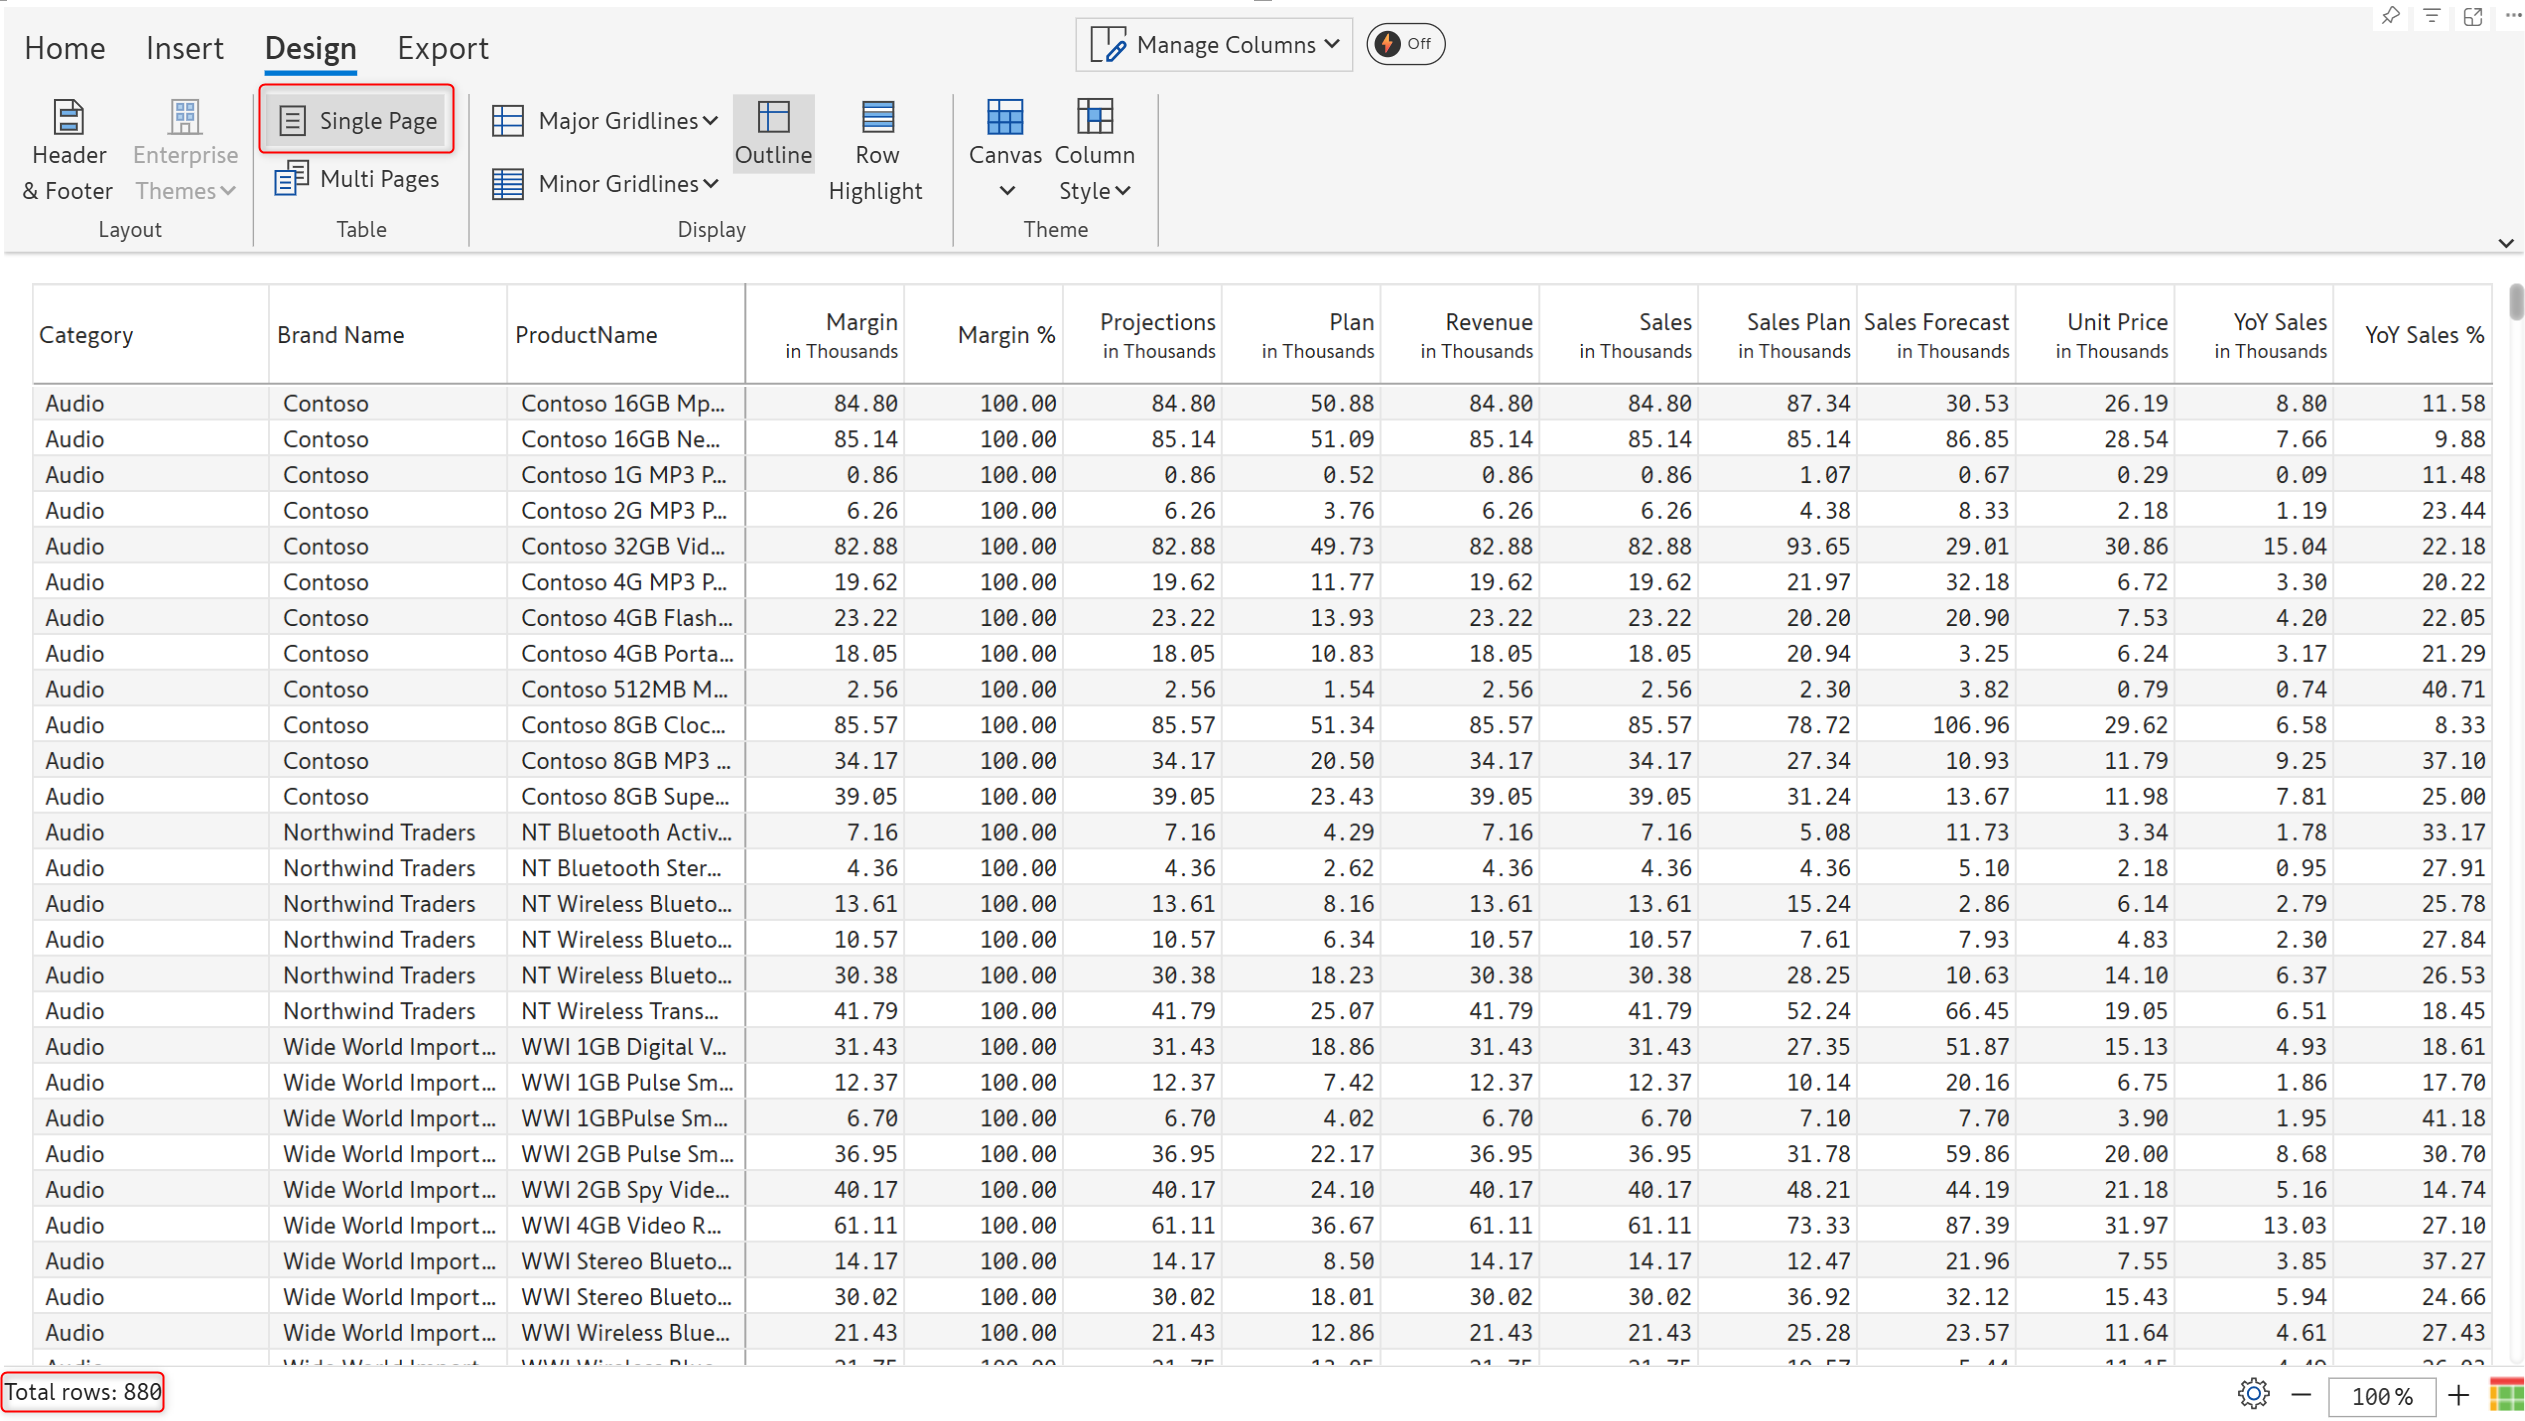Expand the Minor Gridlines dropdown
This screenshot has width=2525, height=1421.
605,184
